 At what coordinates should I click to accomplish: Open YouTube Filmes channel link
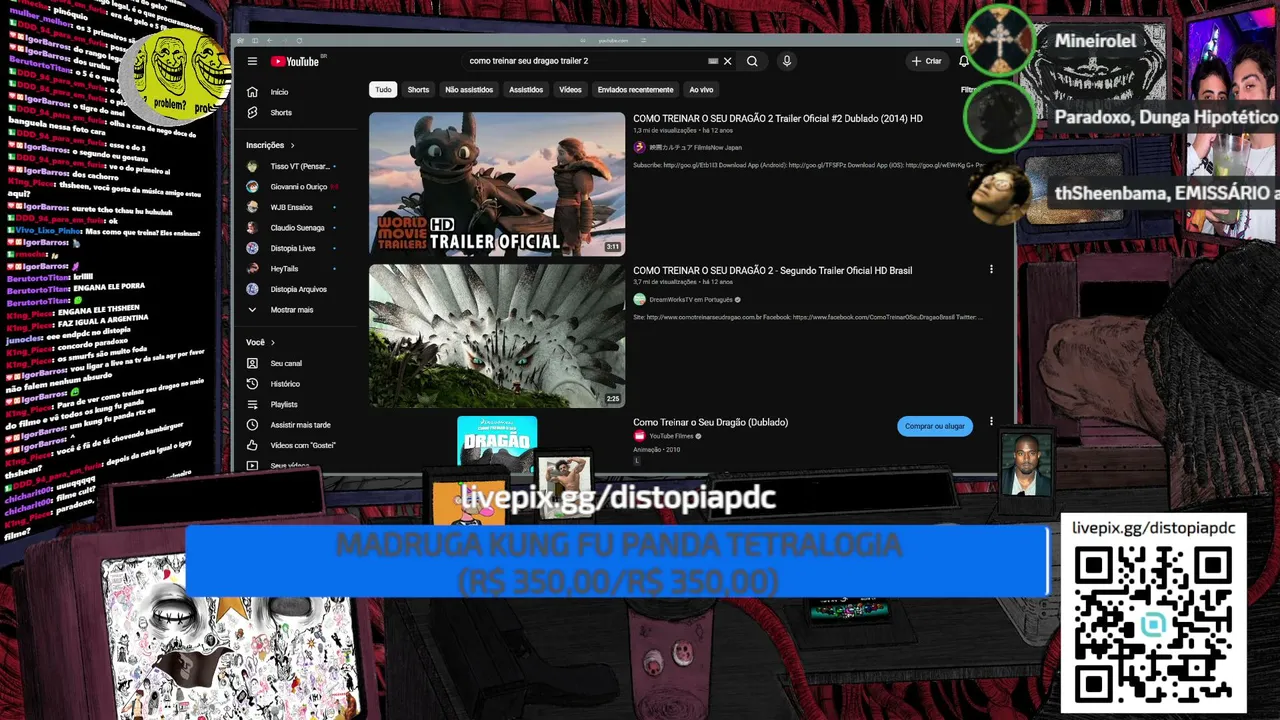(671, 436)
